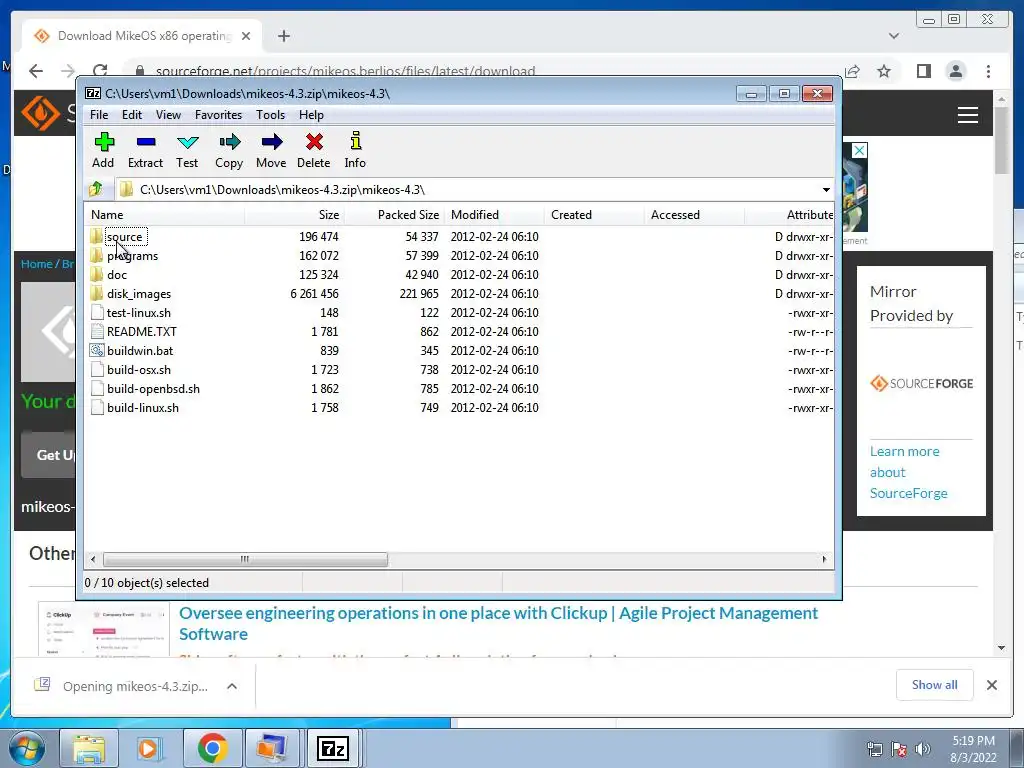Go back in the Chrome browser

click(36, 71)
